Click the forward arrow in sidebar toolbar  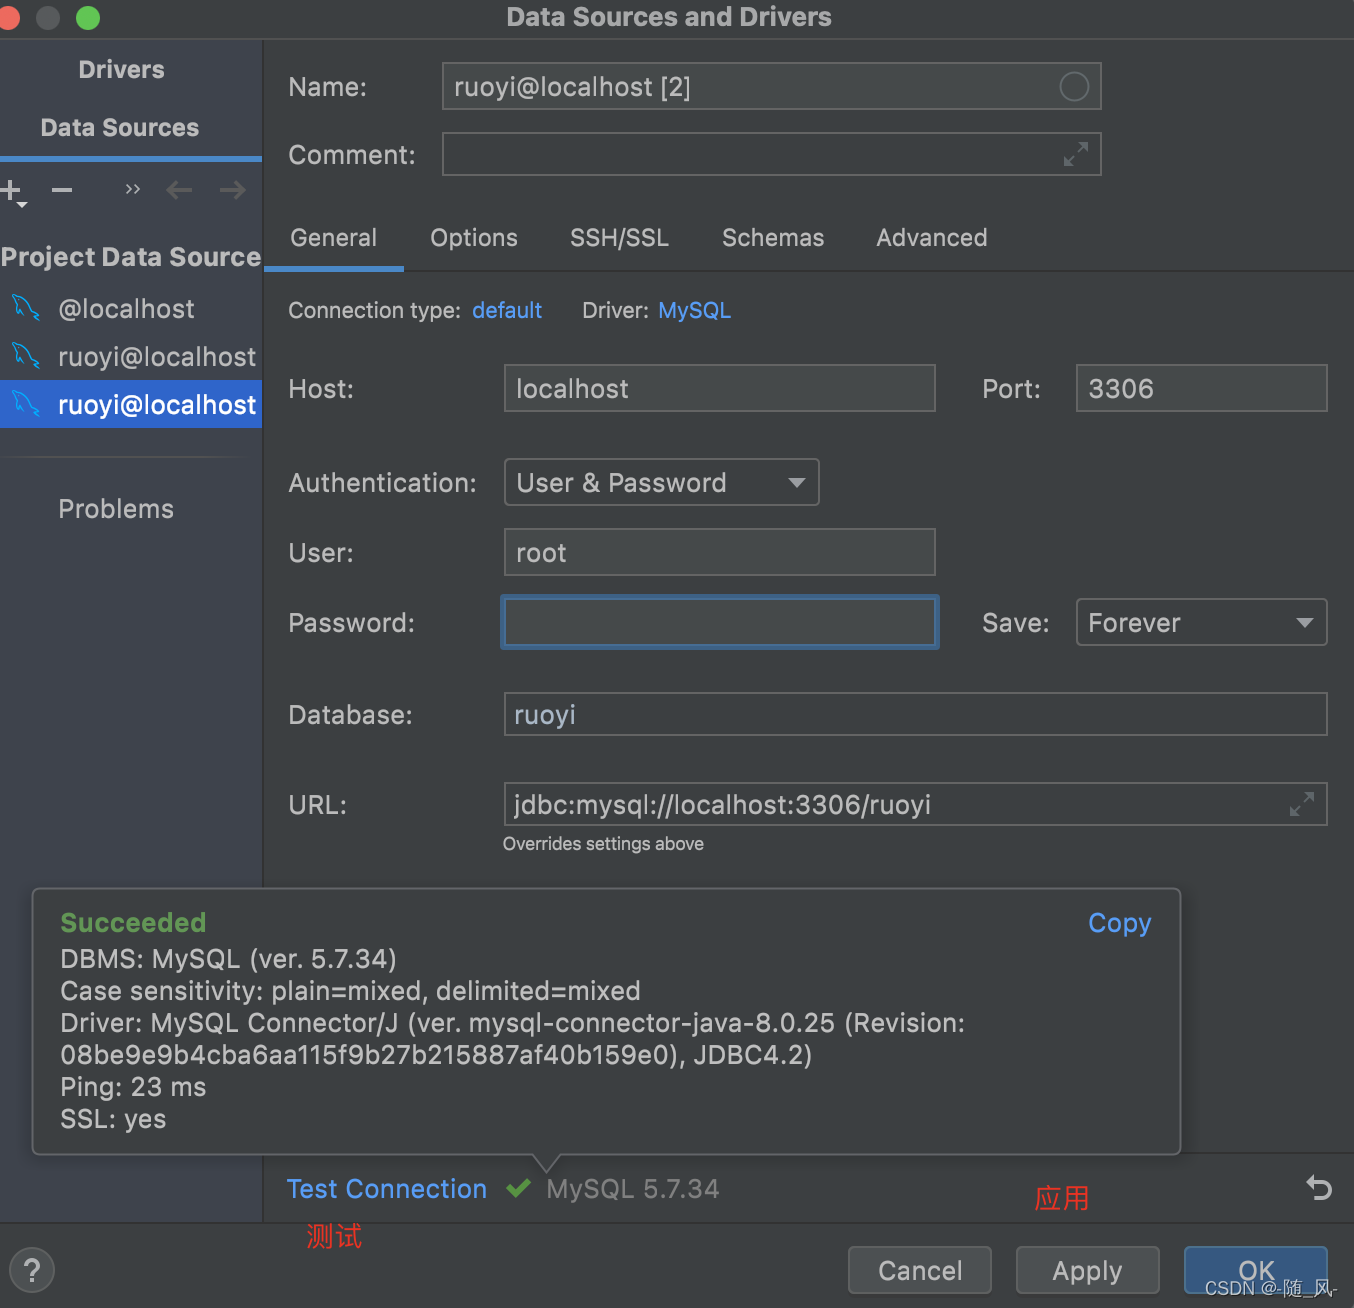[232, 190]
